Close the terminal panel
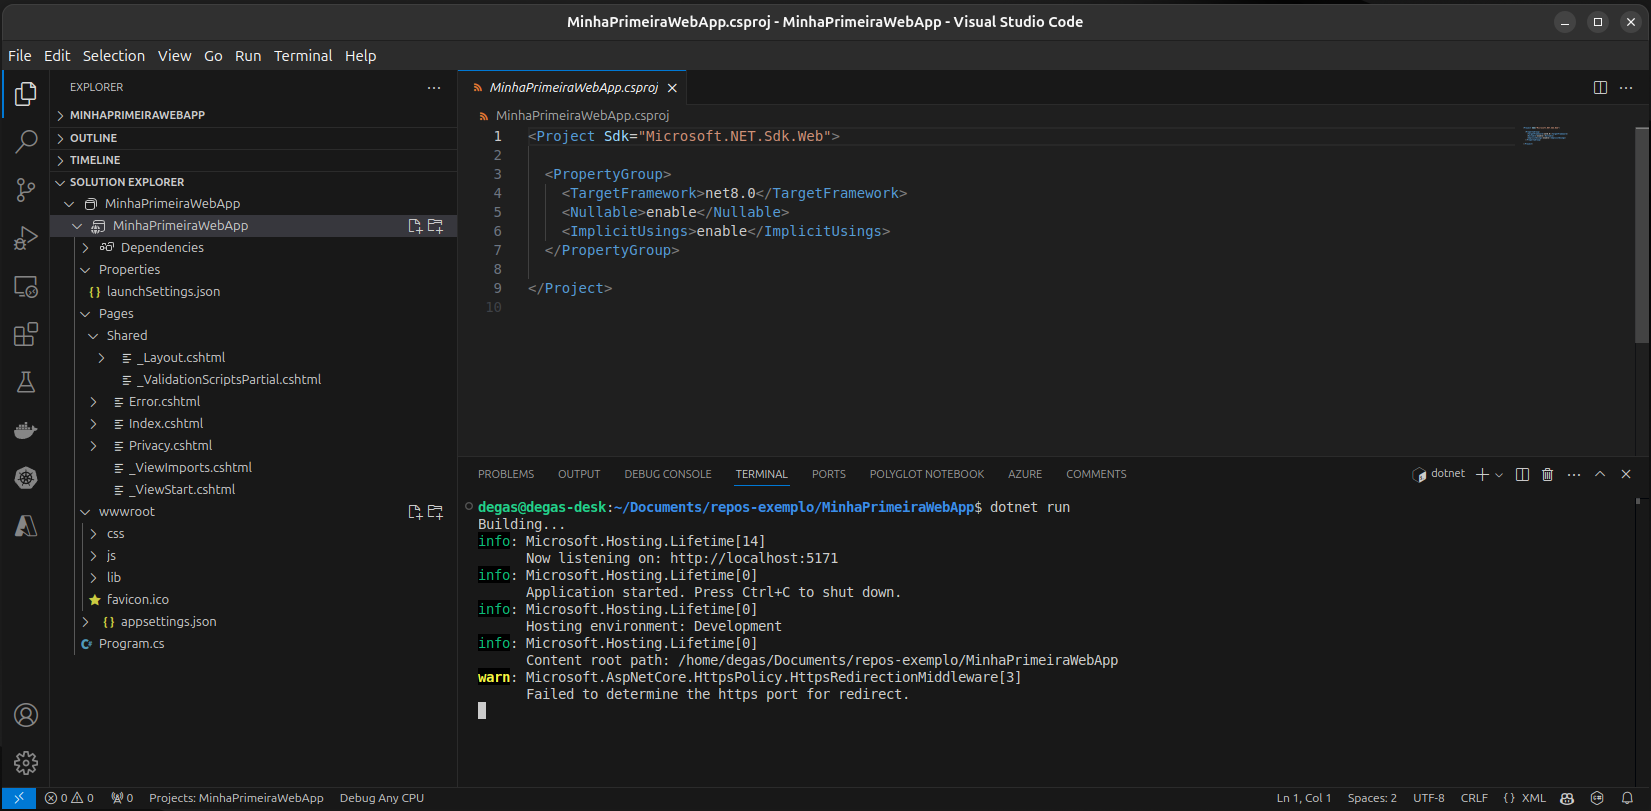 [x=1626, y=474]
